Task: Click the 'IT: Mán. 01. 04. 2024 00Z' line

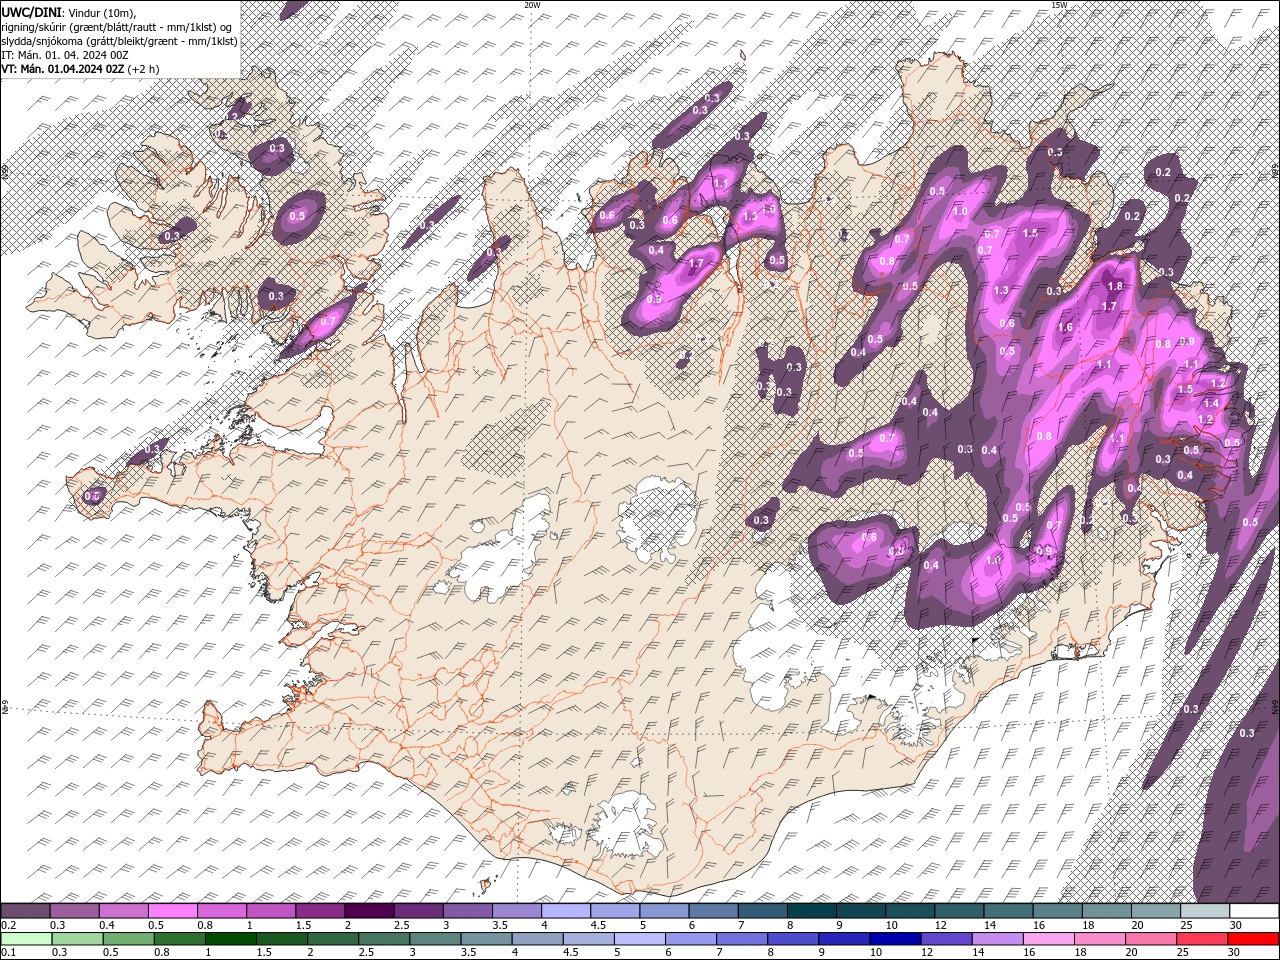Action: point(64,55)
